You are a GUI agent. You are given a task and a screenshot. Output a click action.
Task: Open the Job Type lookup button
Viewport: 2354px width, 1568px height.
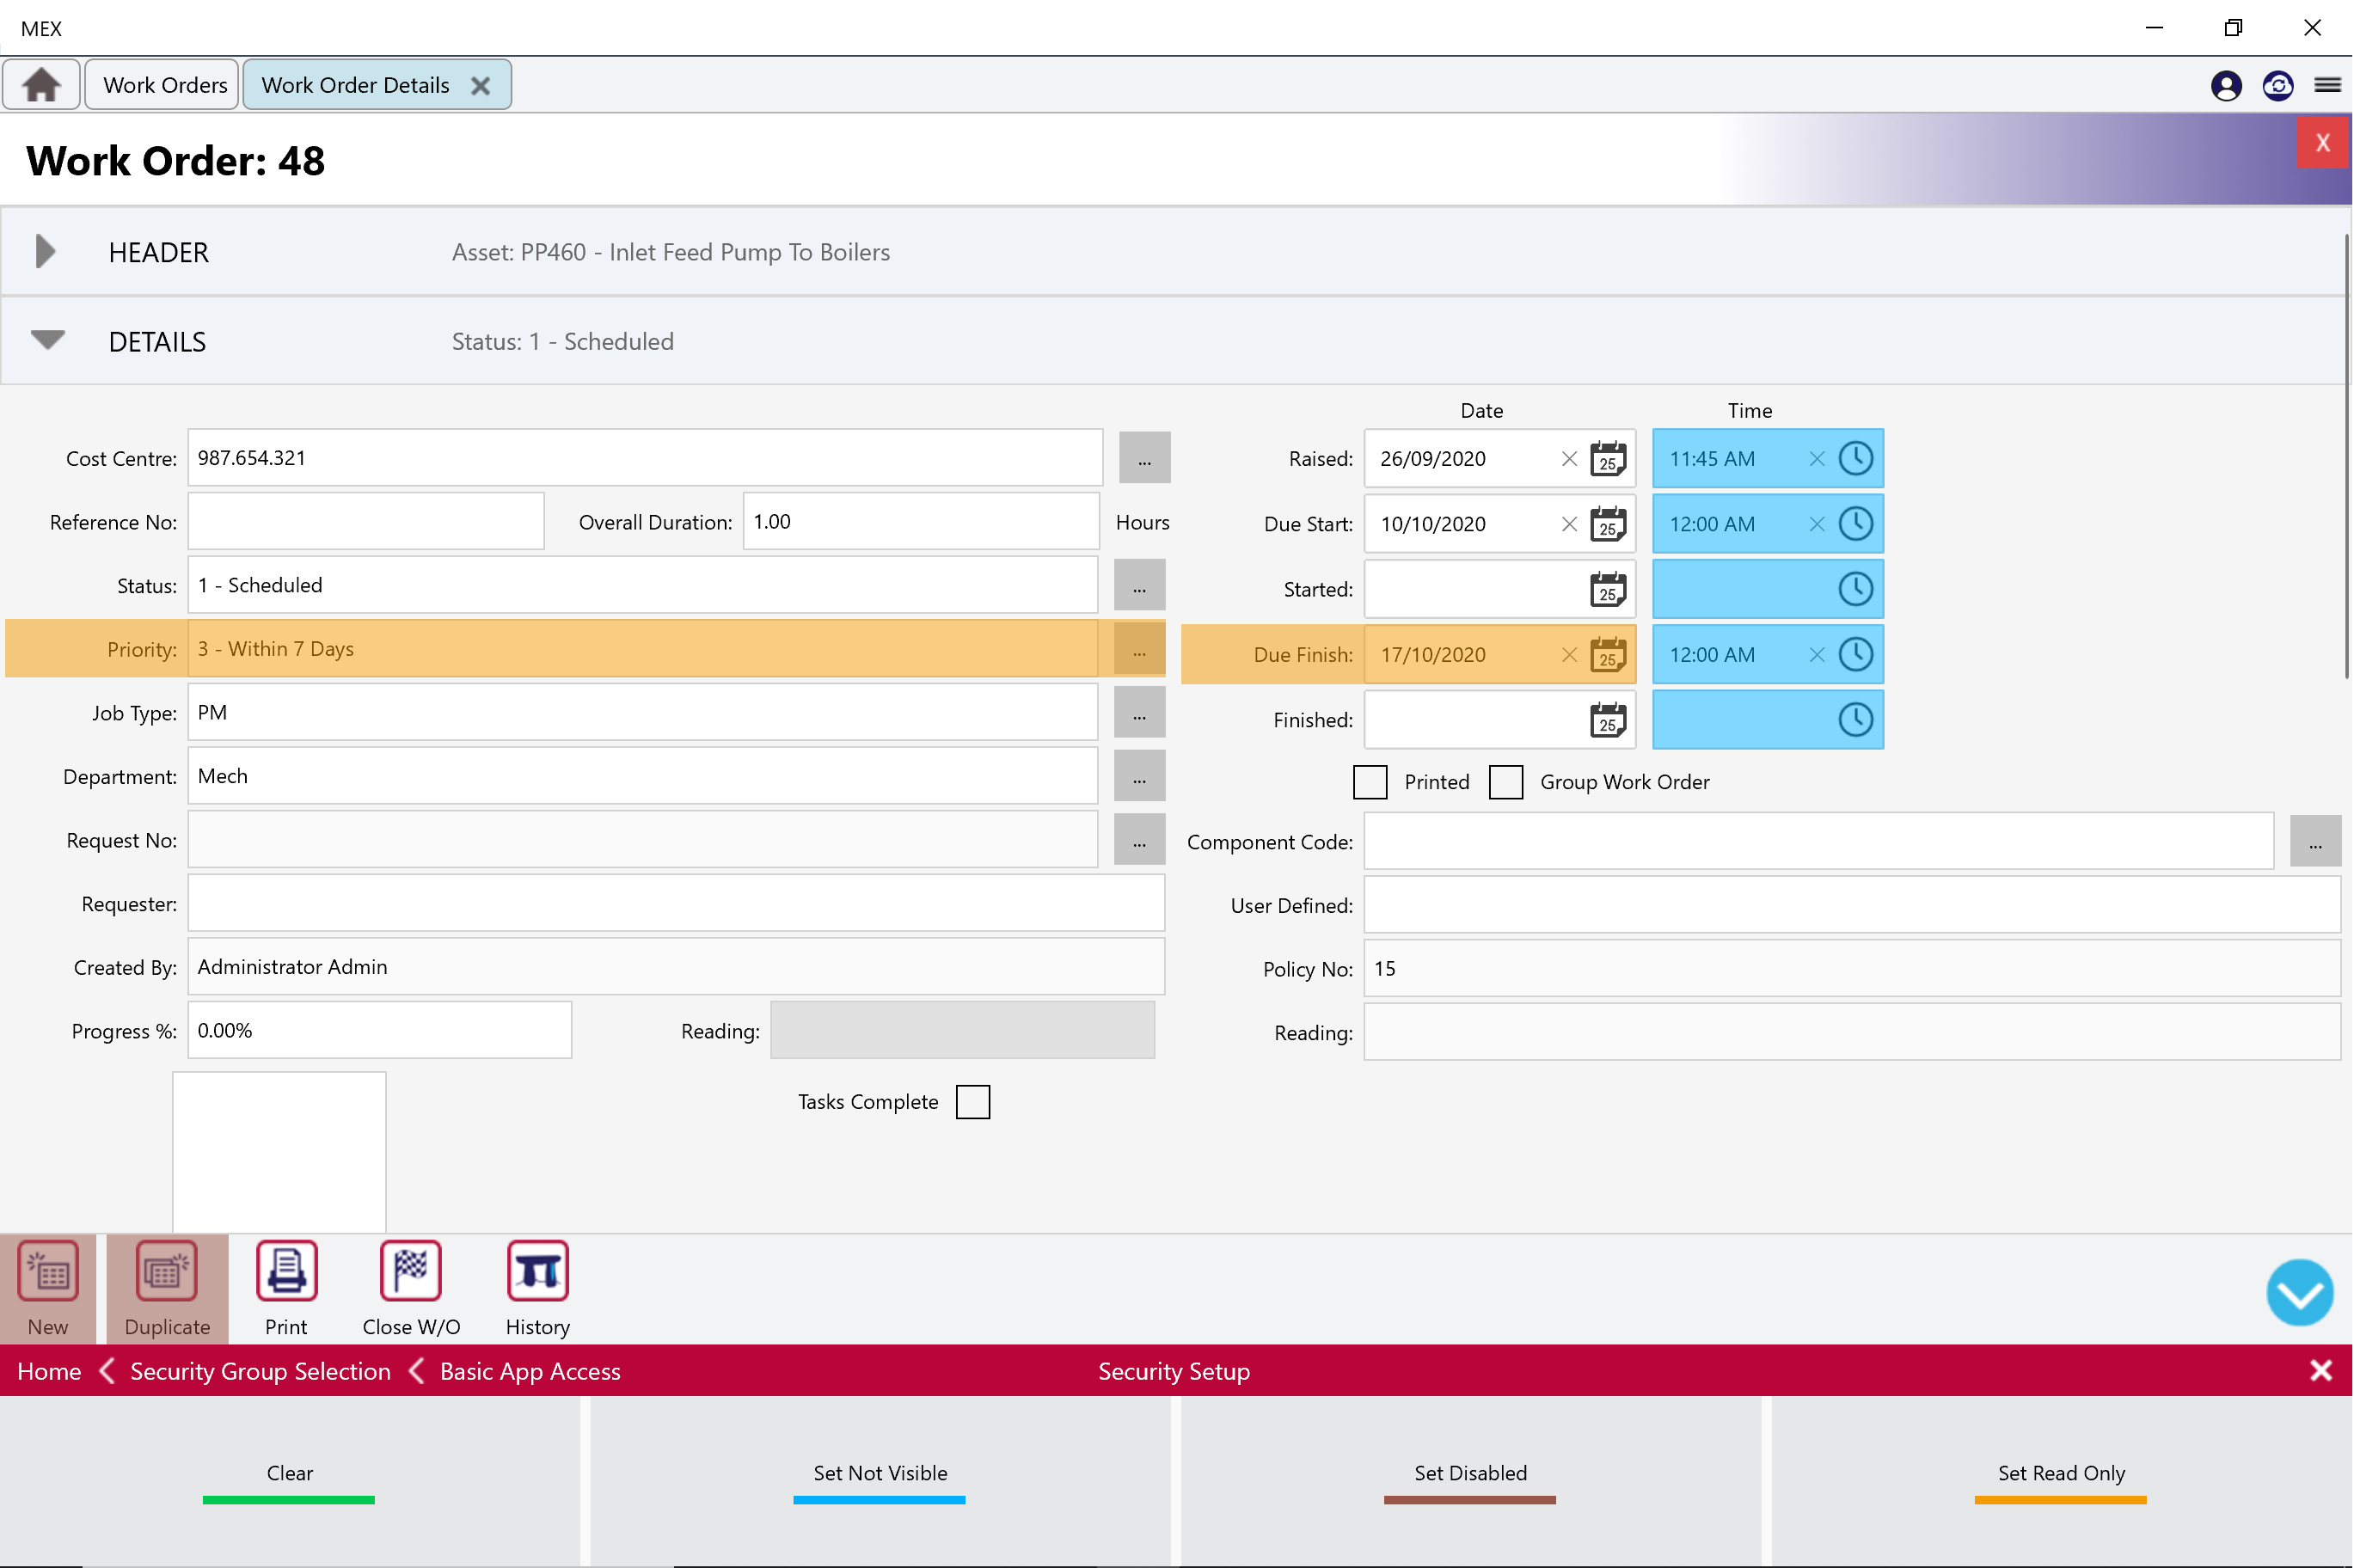(x=1140, y=713)
